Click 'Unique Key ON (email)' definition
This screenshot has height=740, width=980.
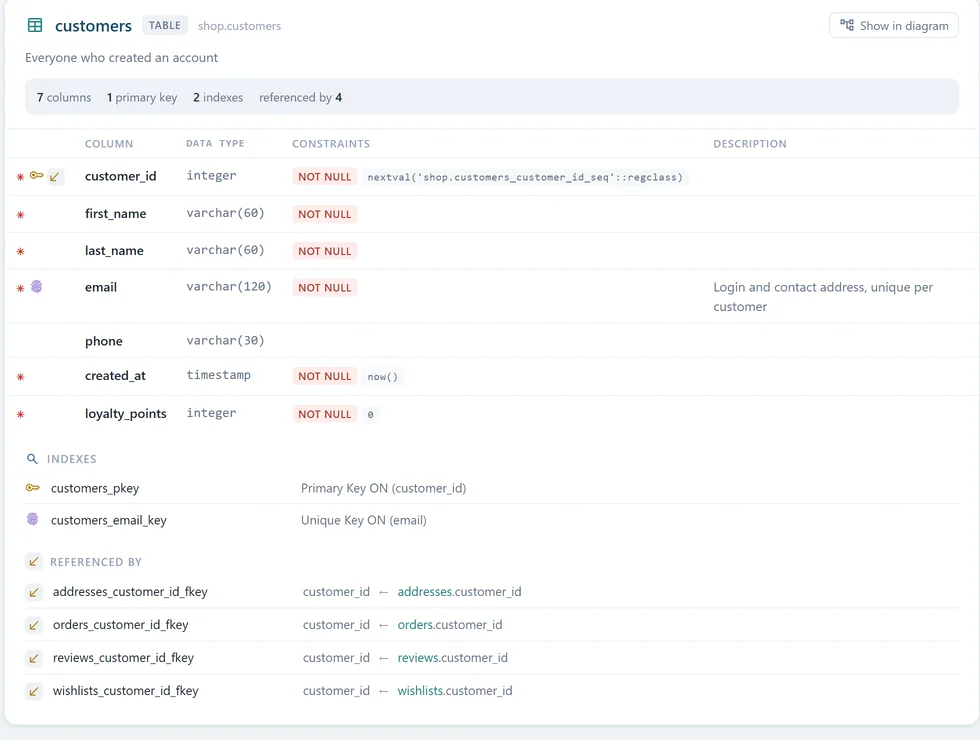364,520
